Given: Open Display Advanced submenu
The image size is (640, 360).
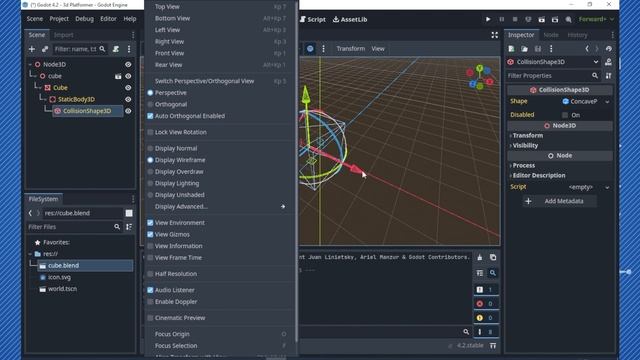Looking at the screenshot, I should tap(220, 207).
